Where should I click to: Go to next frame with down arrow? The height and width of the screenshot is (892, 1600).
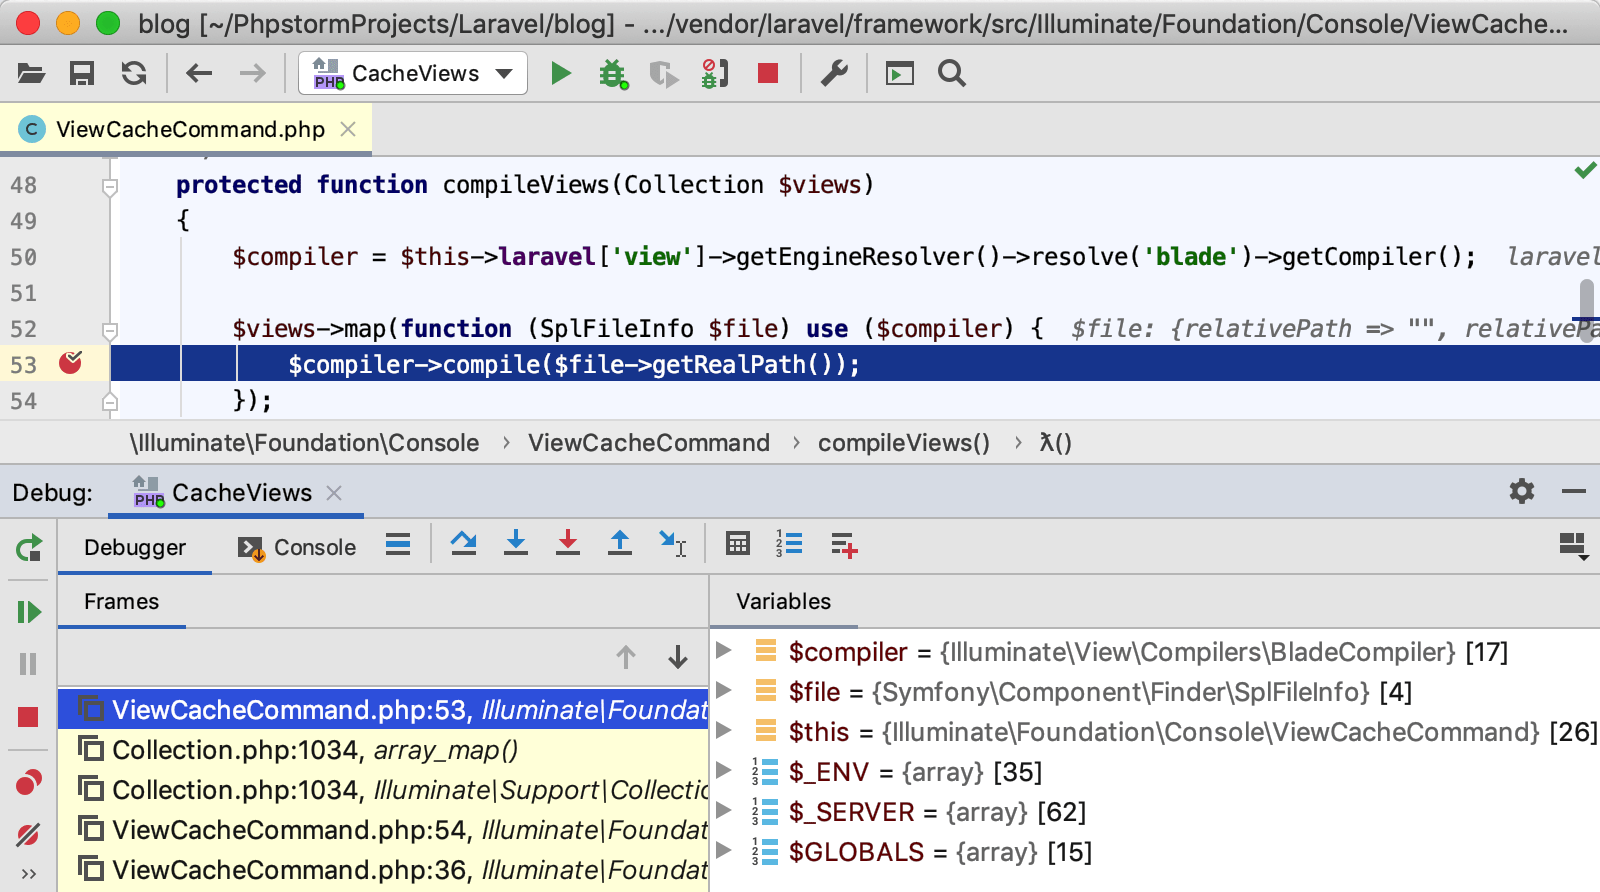point(678,657)
